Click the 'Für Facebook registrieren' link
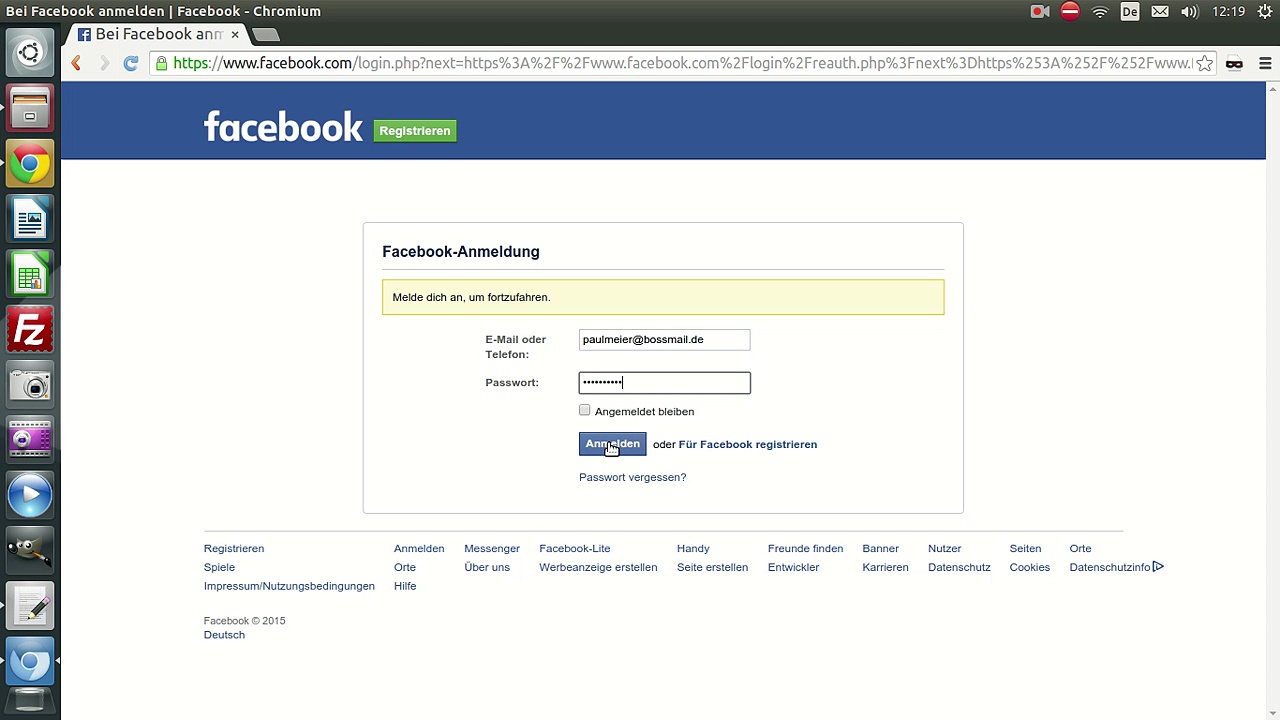The image size is (1280, 720). 747,444
